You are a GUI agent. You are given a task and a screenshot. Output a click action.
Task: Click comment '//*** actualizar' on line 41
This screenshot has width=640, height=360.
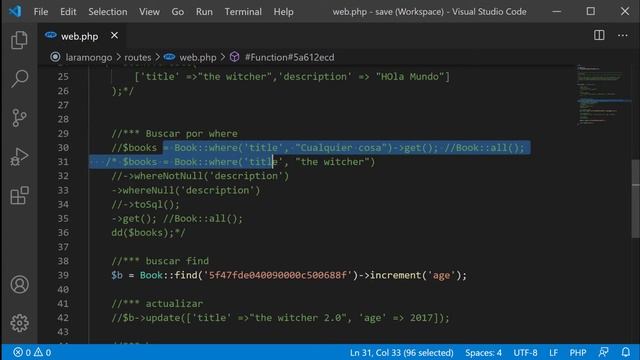[x=157, y=304]
